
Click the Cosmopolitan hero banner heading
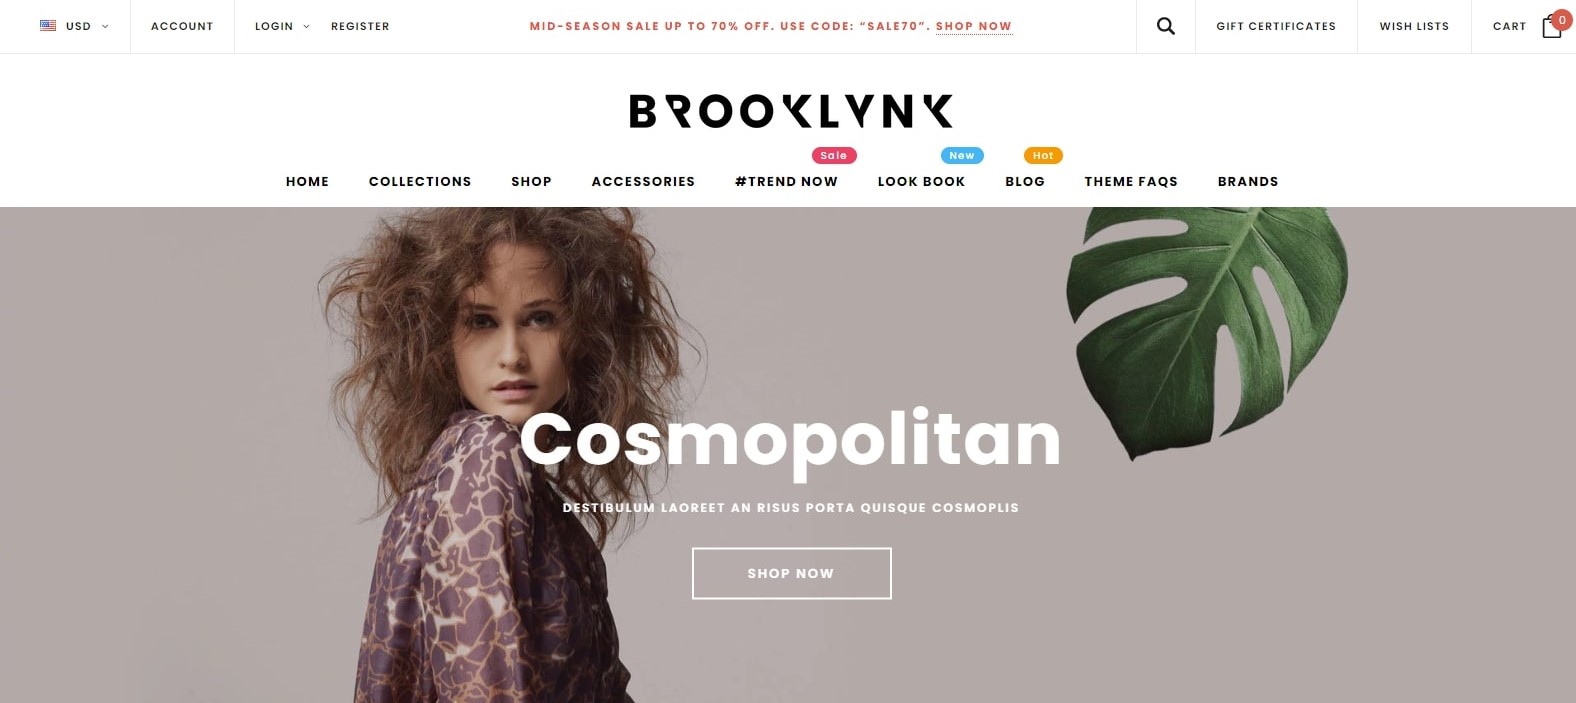tap(790, 440)
